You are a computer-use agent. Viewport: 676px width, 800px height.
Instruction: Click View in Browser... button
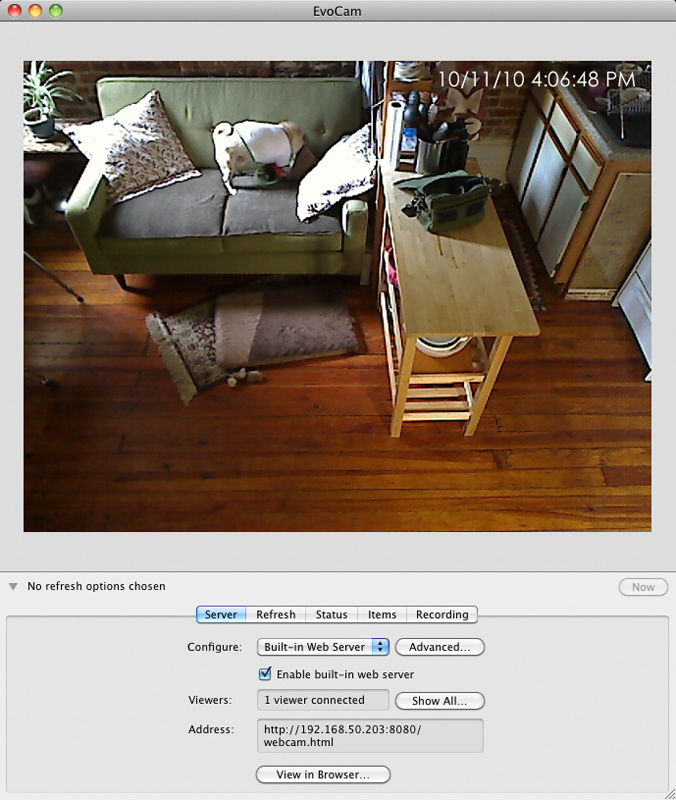[x=322, y=774]
